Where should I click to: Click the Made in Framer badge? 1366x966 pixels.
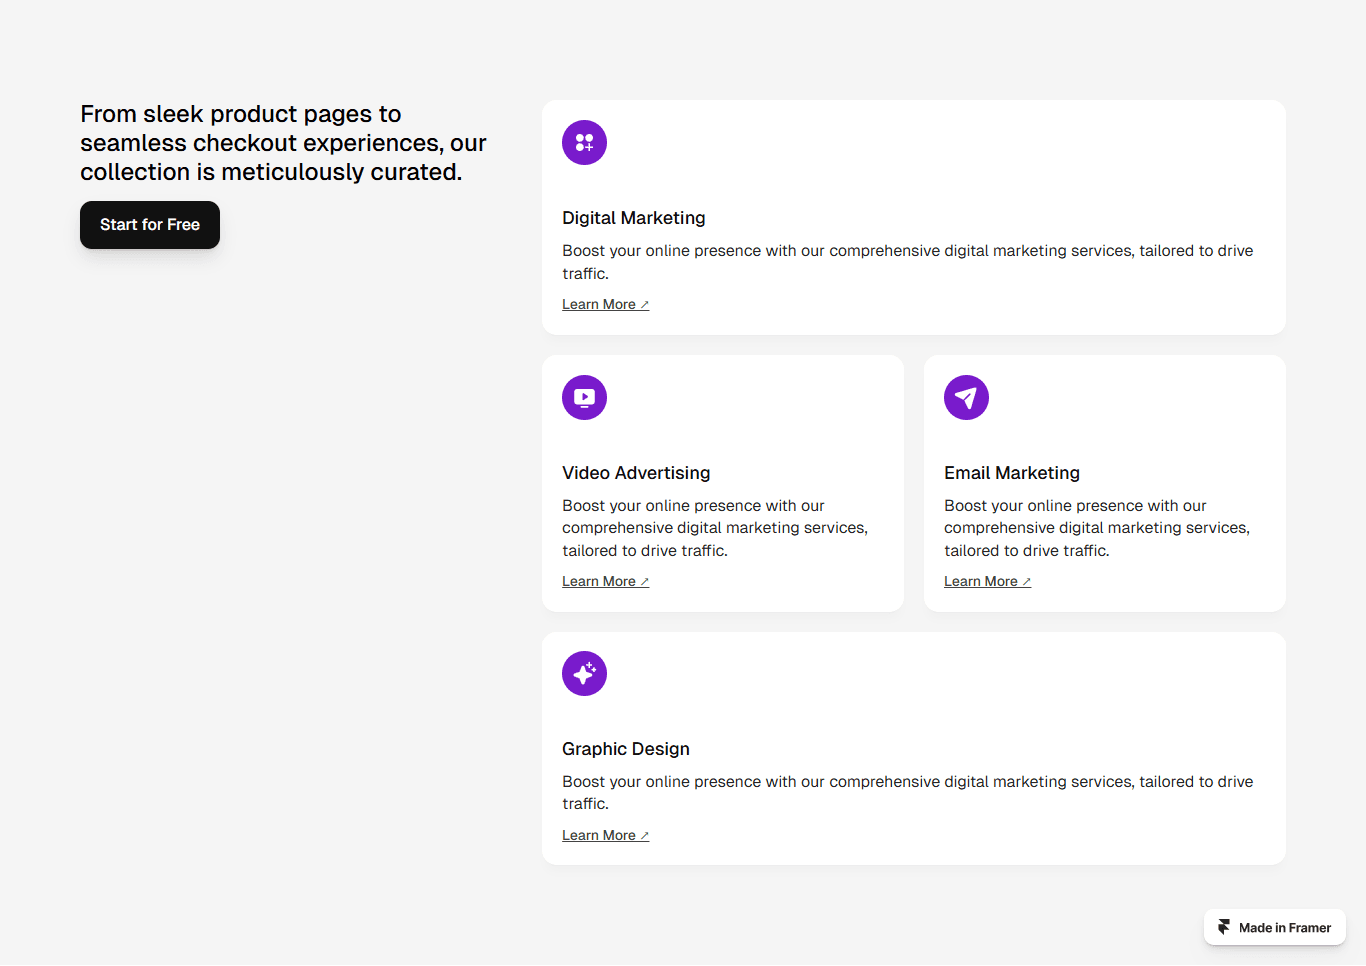pos(1275,927)
